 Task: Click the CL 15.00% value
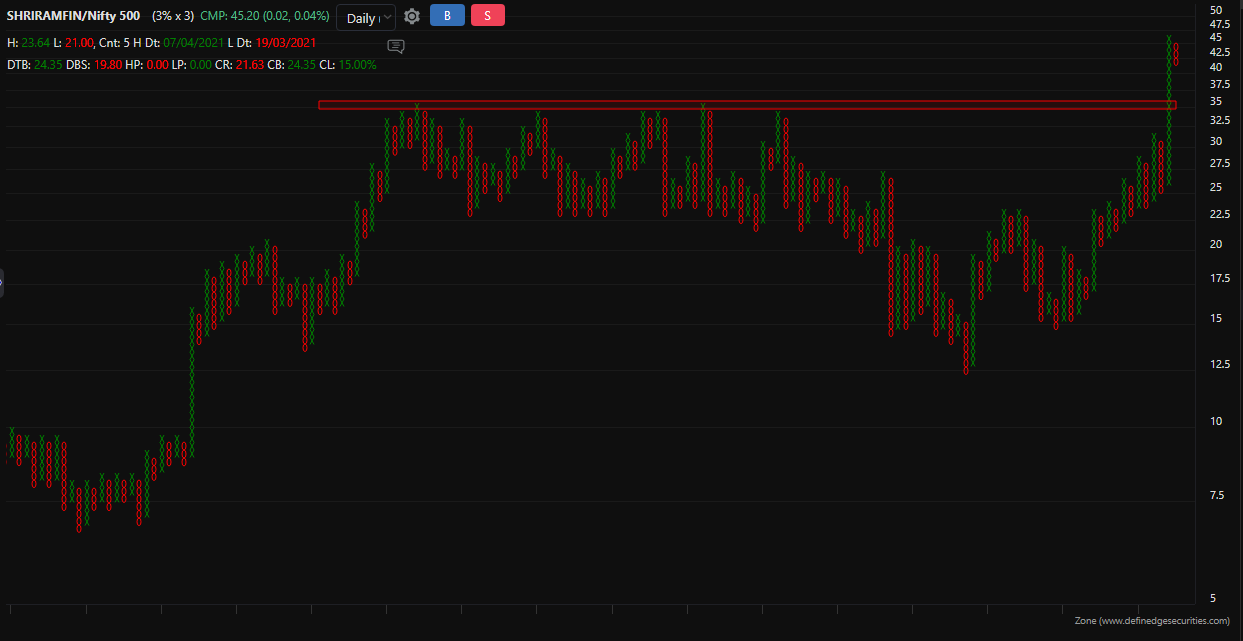[358, 65]
